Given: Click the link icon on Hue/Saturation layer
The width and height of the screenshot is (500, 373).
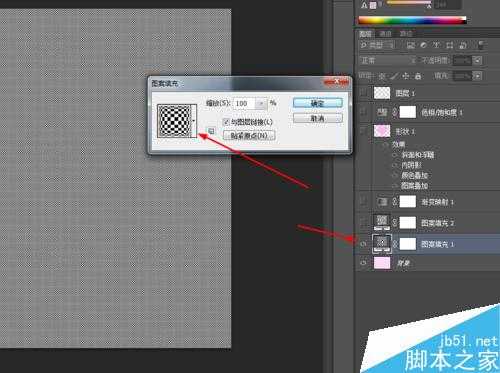Looking at the screenshot, I should [395, 112].
